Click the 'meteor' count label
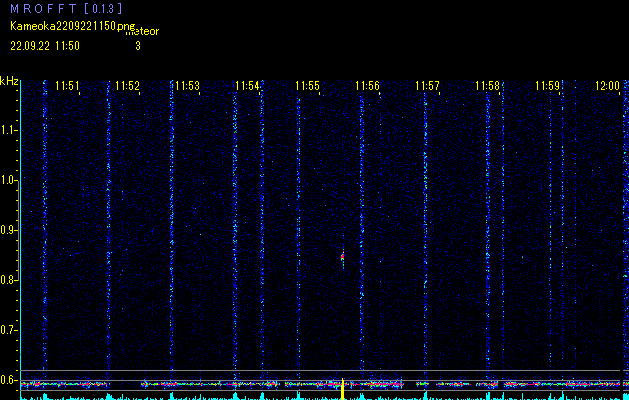 click(x=142, y=32)
